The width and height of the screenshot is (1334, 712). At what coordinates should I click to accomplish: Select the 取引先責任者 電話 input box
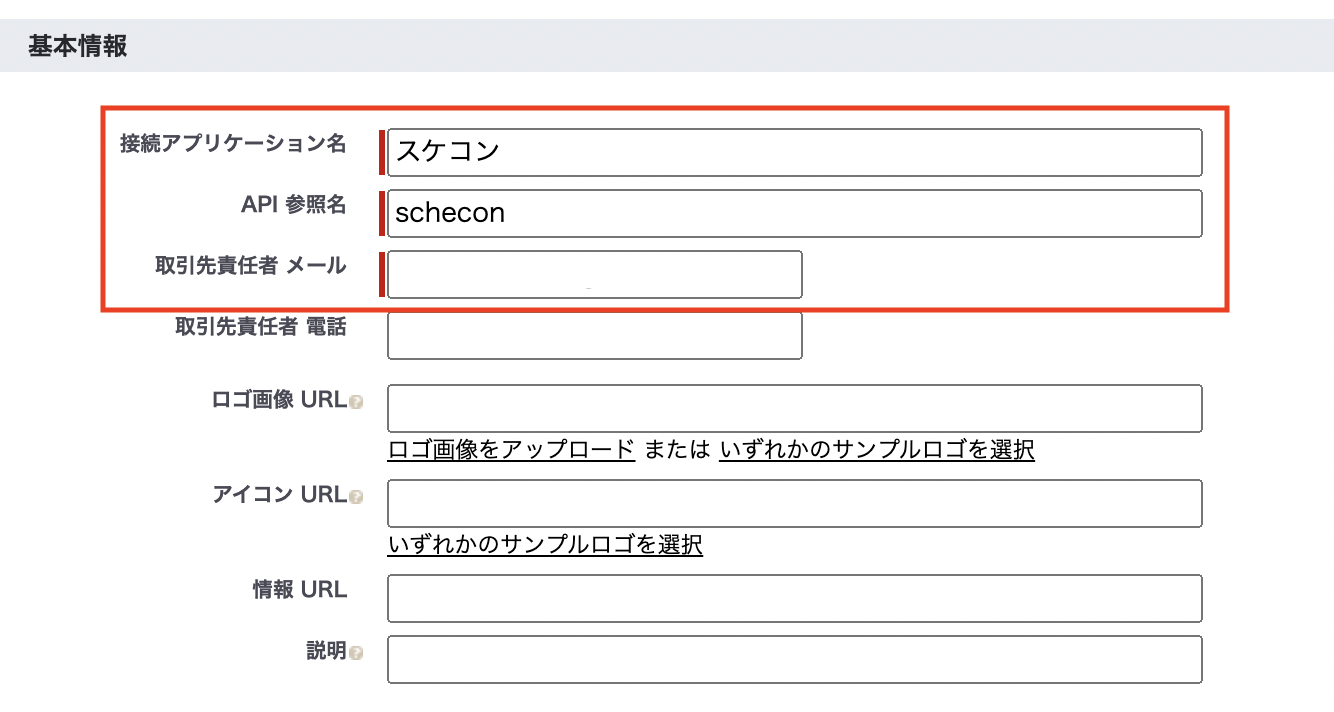pyautogui.click(x=594, y=335)
